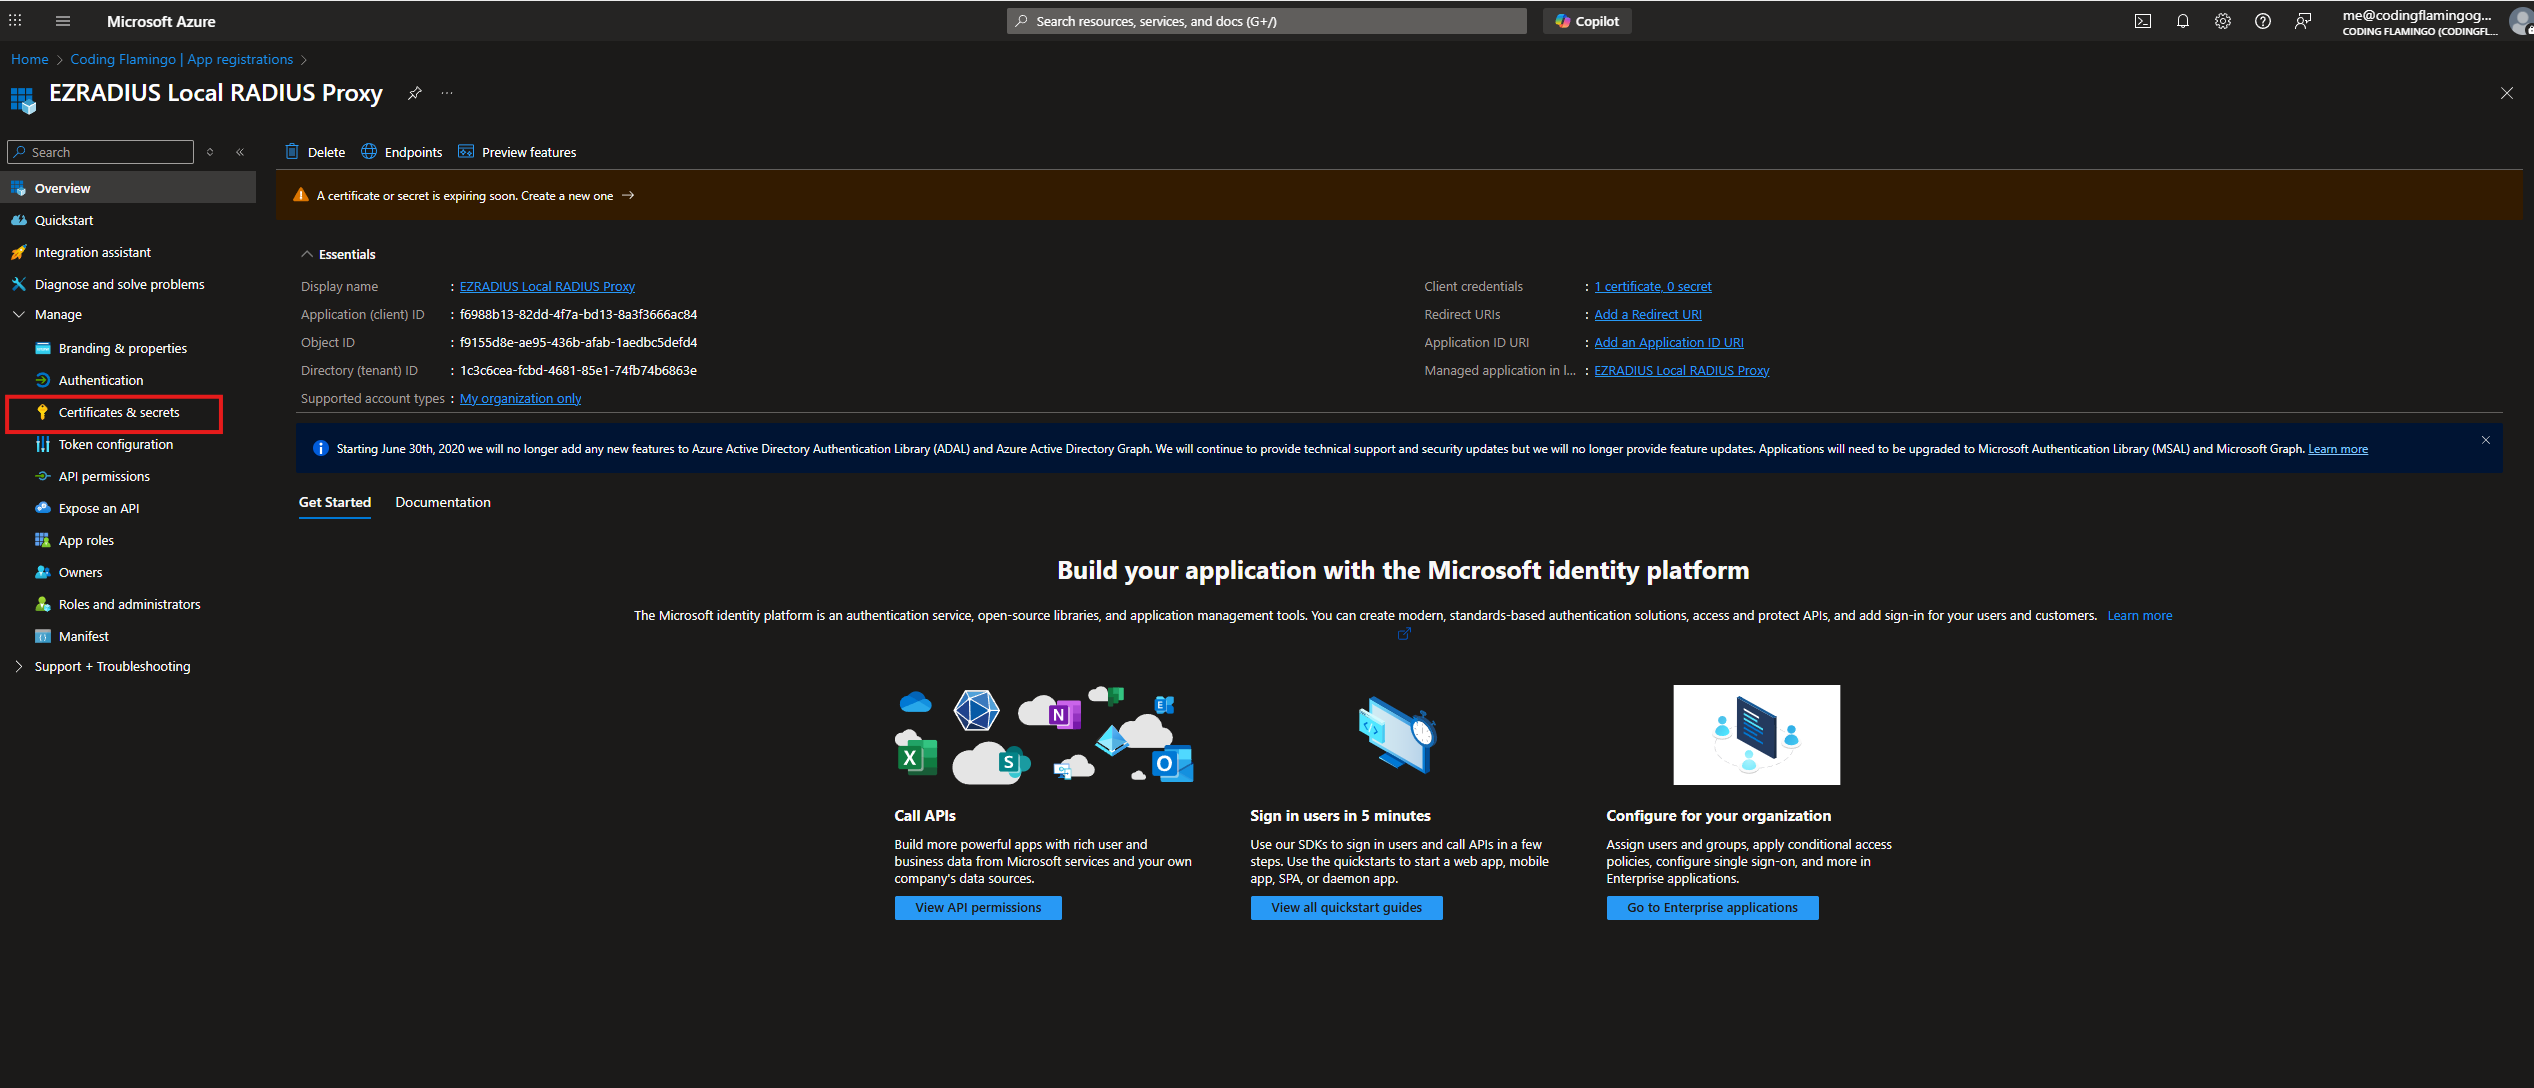Open Learn more about identity platform
This screenshot has width=2534, height=1088.
click(x=2140, y=615)
